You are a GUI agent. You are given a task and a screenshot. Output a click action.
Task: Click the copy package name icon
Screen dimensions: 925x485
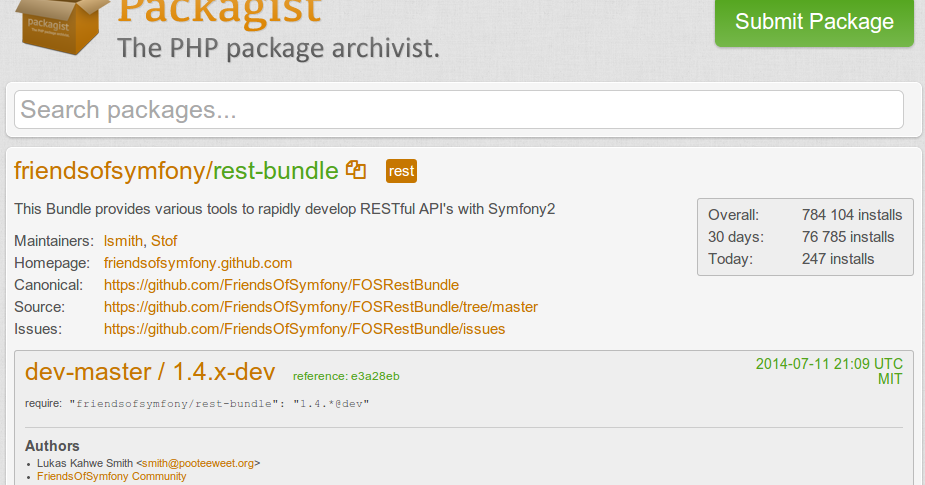tap(356, 170)
